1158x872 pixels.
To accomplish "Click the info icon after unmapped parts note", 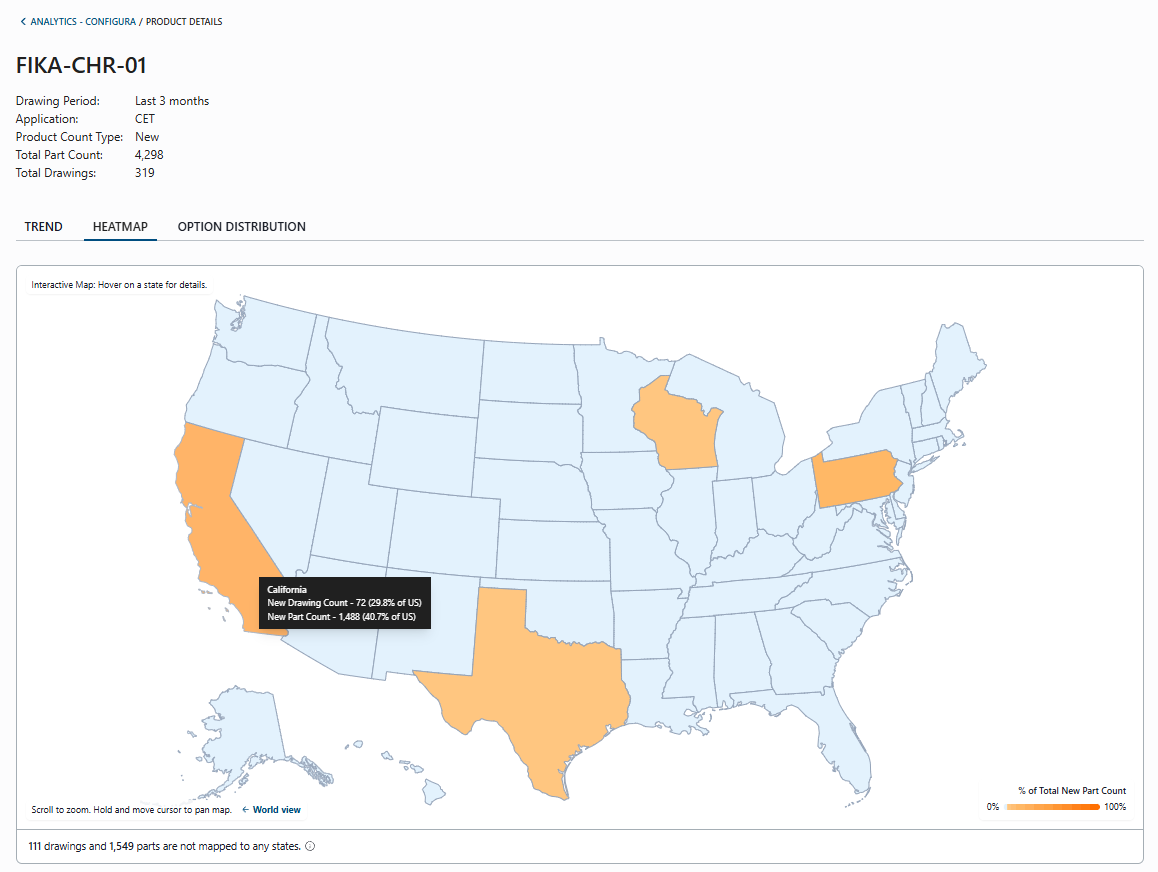I will (310, 846).
